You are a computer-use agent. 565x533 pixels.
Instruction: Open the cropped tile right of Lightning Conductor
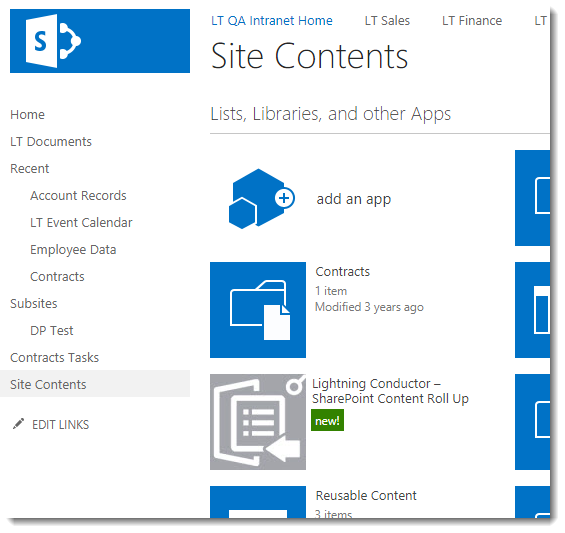tap(532, 422)
